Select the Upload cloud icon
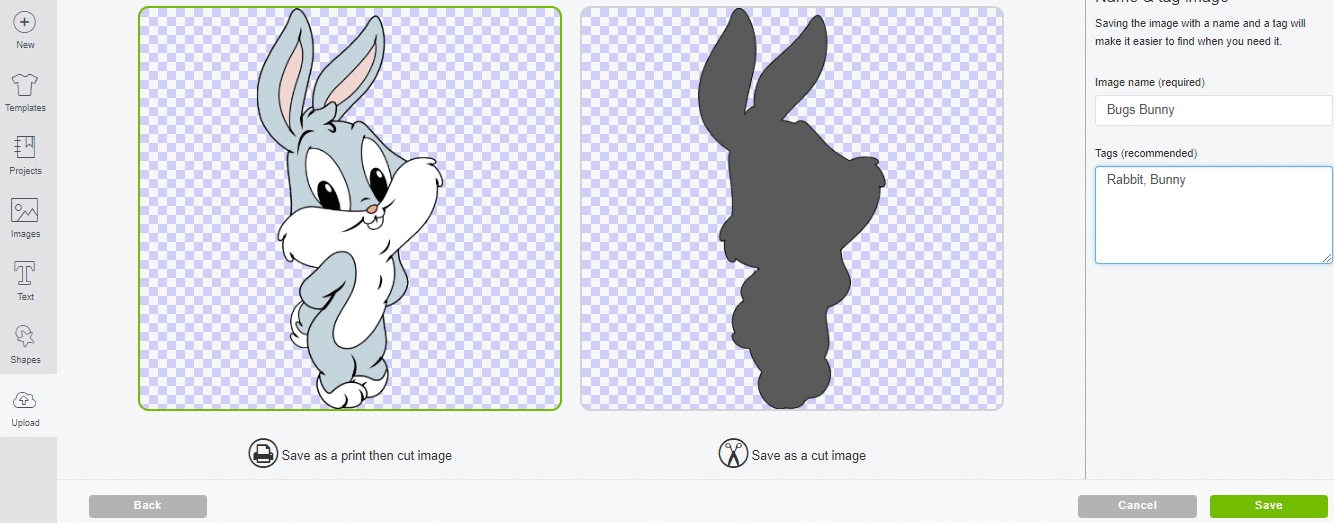1334x523 pixels. tap(25, 400)
